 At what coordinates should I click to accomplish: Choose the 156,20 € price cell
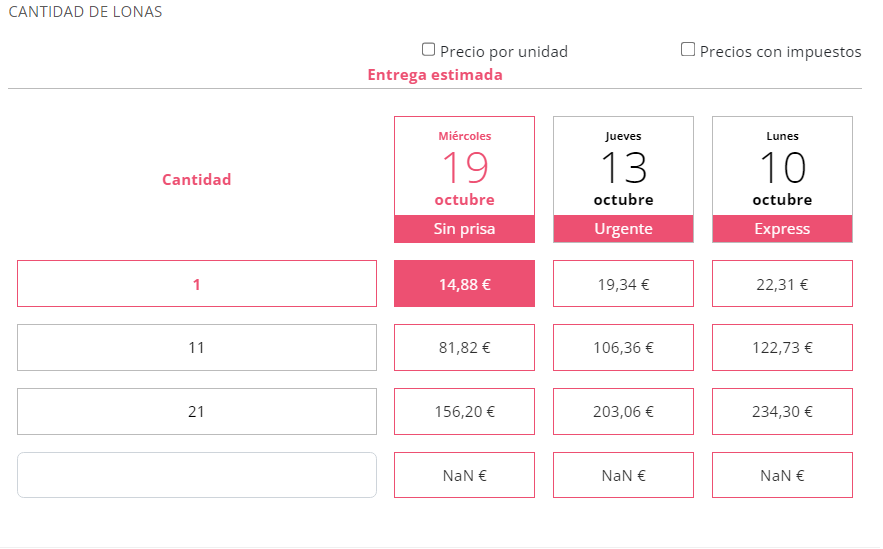pyautogui.click(x=464, y=411)
